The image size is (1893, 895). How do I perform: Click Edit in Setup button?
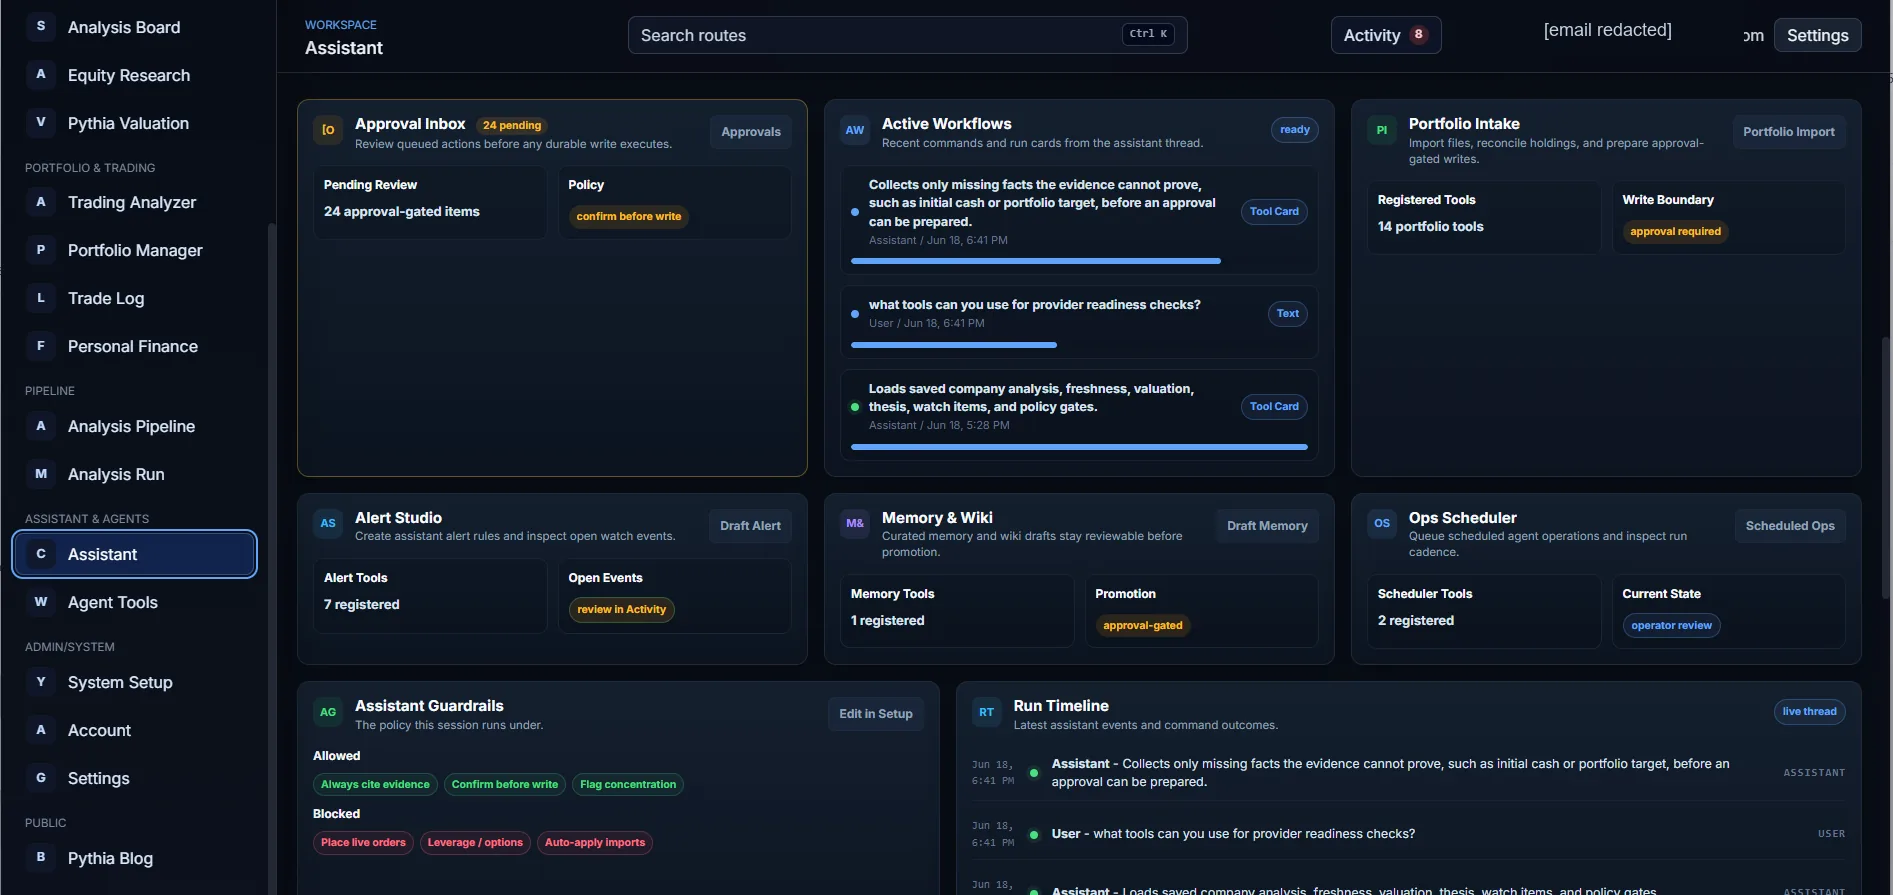tap(876, 714)
